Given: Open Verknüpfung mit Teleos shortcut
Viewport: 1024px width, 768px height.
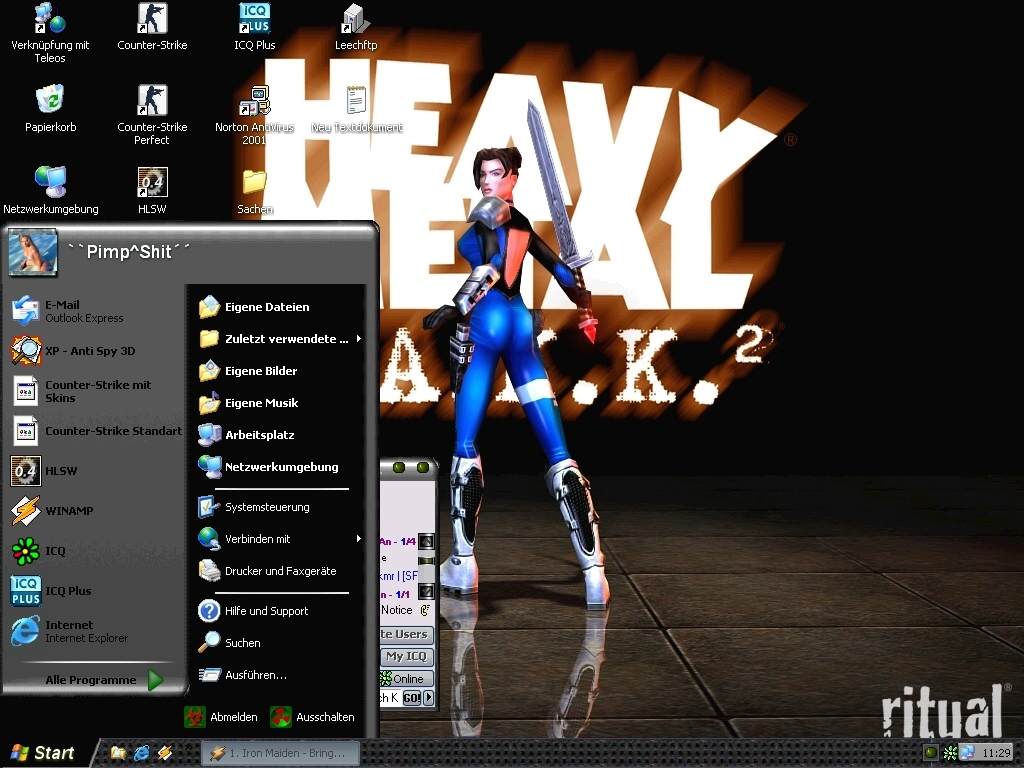Looking at the screenshot, I should tap(50, 33).
